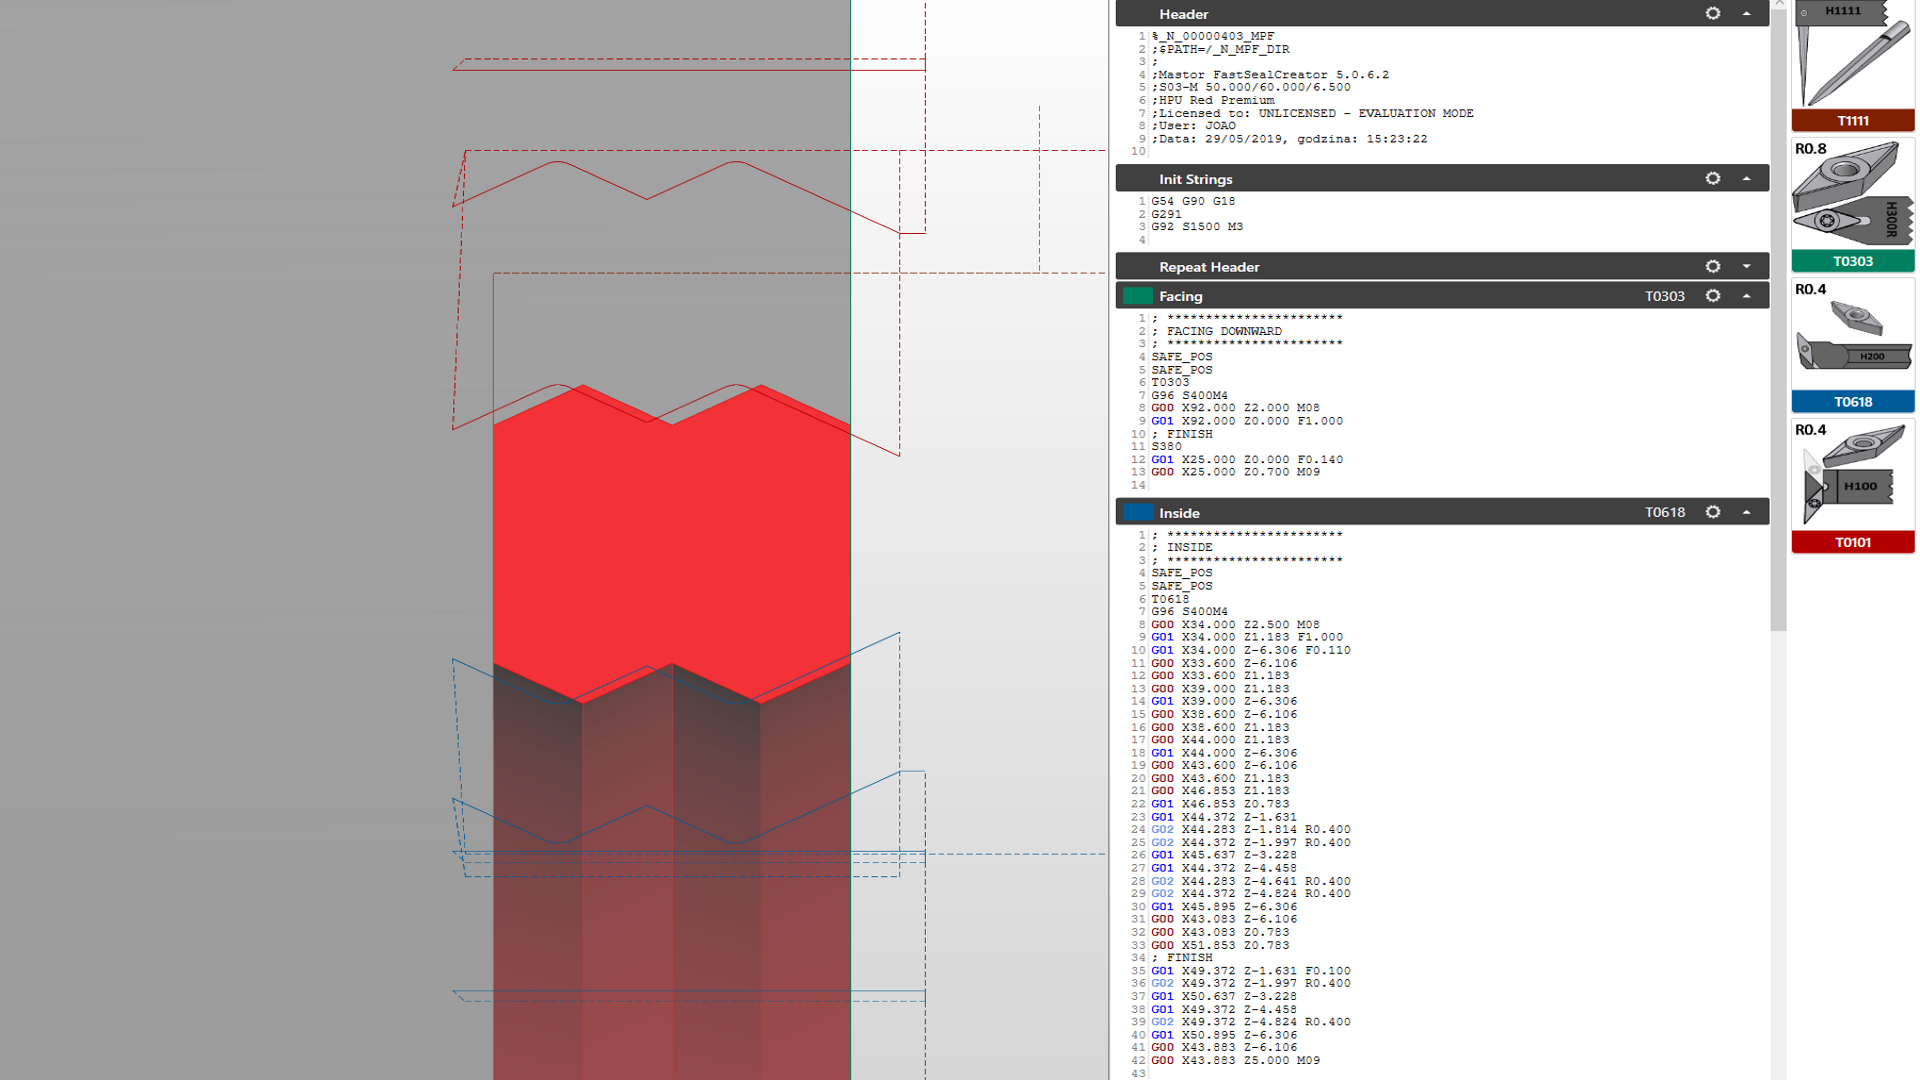The width and height of the screenshot is (1920, 1080).
Task: Click the T0101 red label bar
Action: [1853, 542]
